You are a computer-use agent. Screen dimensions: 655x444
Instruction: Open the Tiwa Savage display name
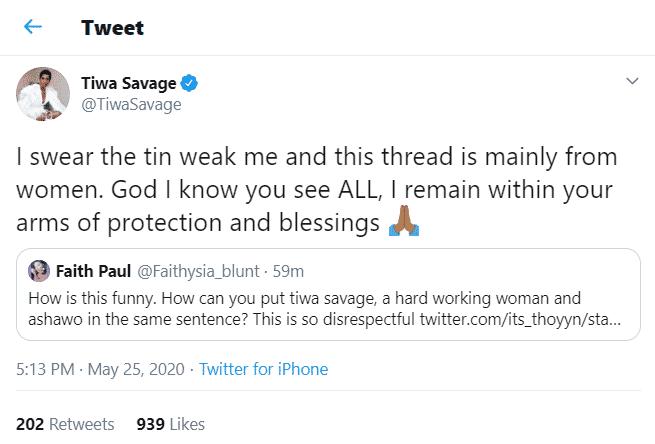tap(134, 82)
